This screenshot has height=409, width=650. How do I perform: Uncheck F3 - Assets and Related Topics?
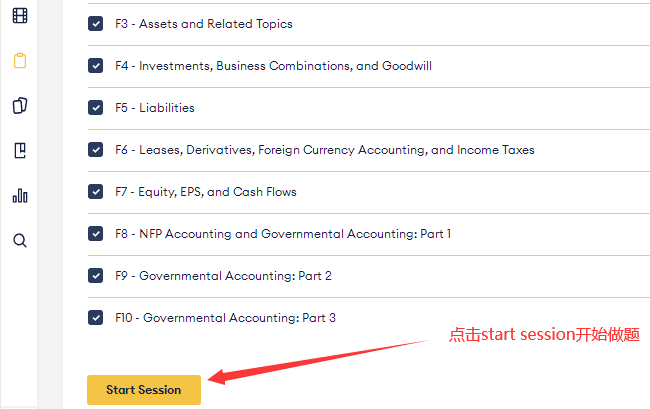pyautogui.click(x=95, y=24)
